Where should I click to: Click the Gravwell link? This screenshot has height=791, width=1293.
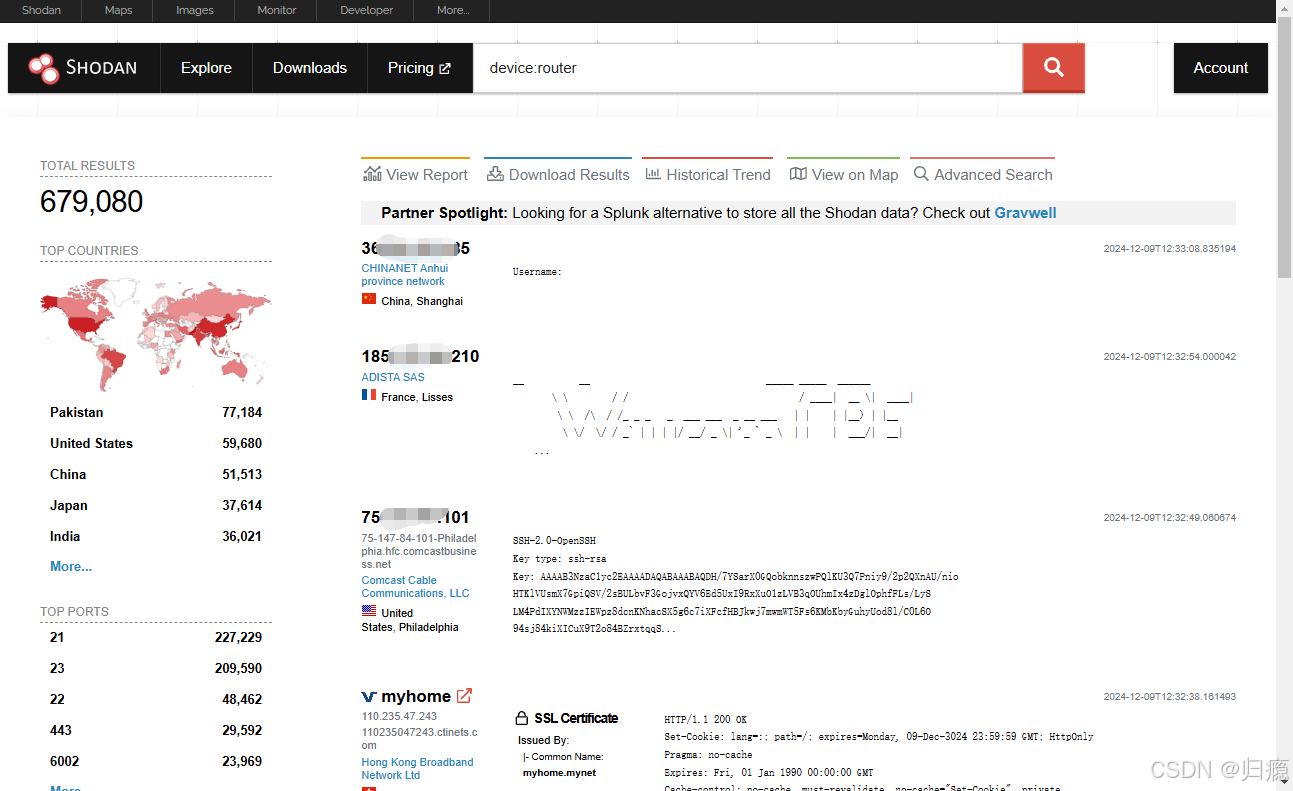pos(1025,212)
